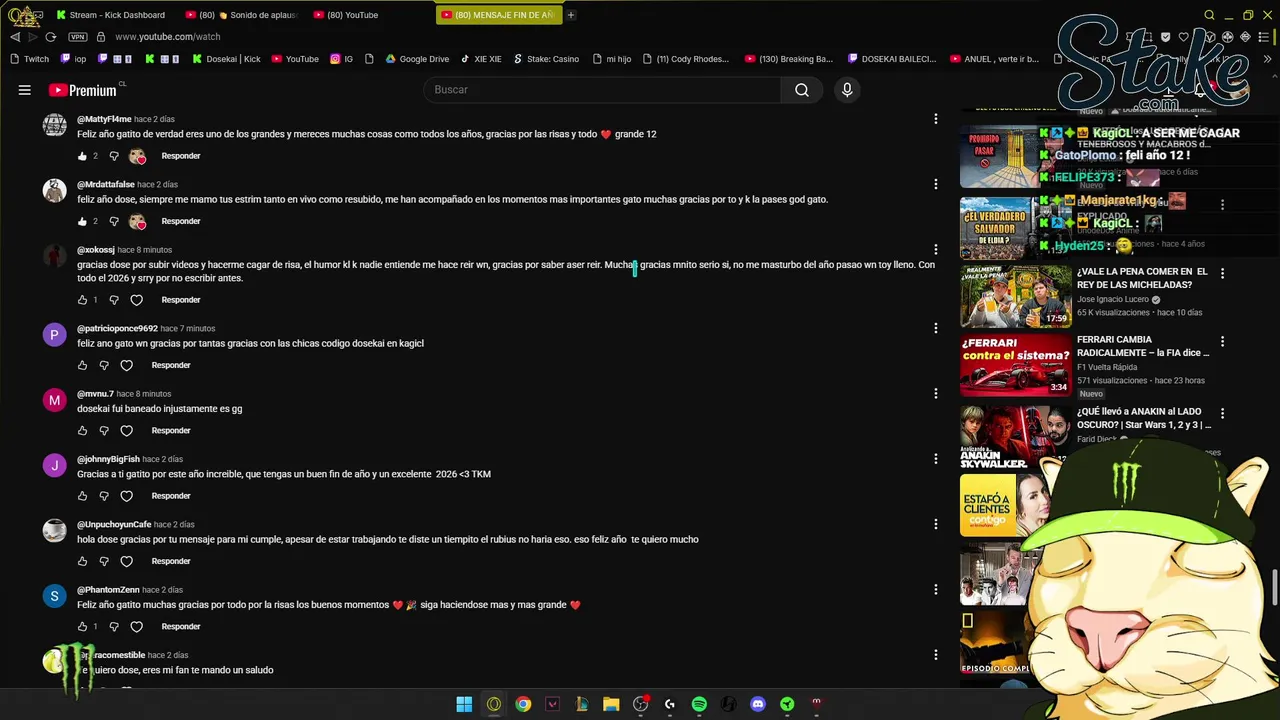Screen dimensions: 1280x720
Task: Open the XIE XIE TikTok bookmark
Action: click(x=481, y=59)
